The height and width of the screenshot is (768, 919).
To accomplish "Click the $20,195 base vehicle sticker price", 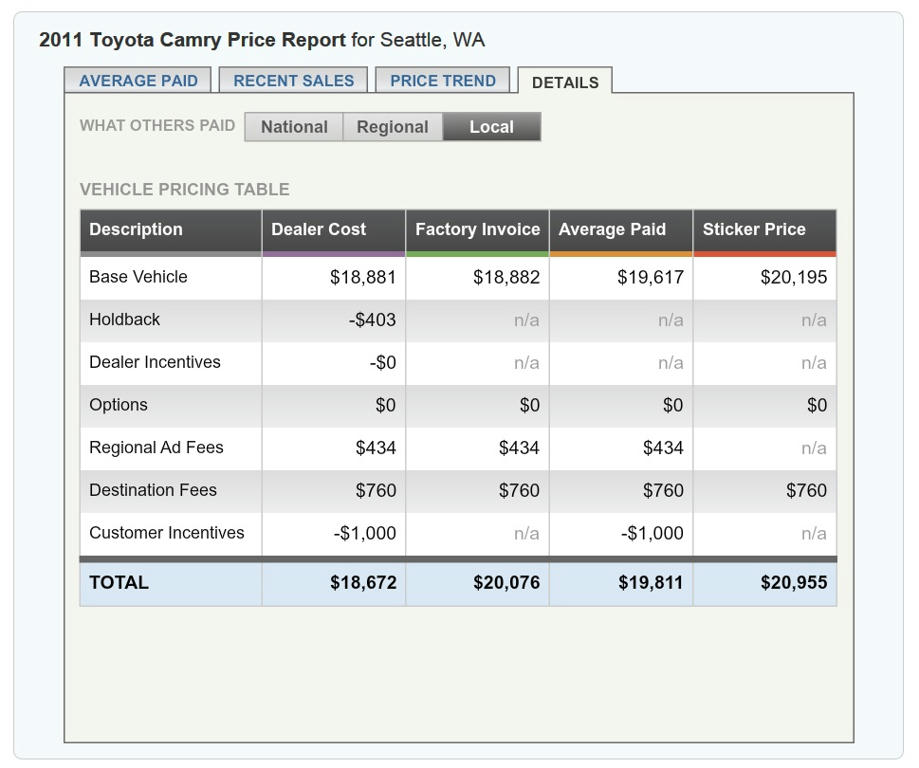I will tap(794, 277).
